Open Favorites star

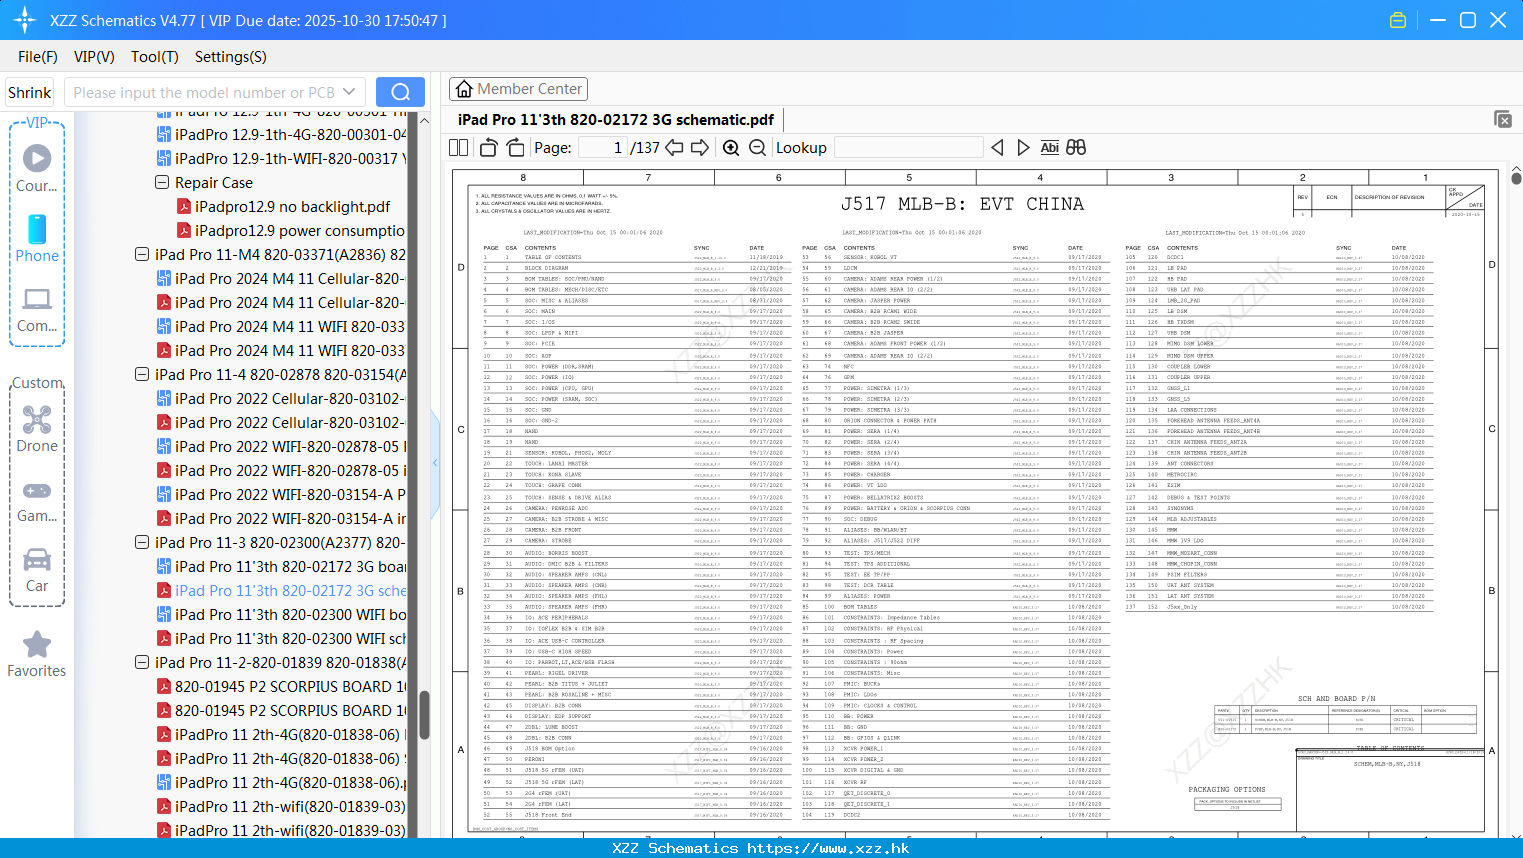coord(37,654)
